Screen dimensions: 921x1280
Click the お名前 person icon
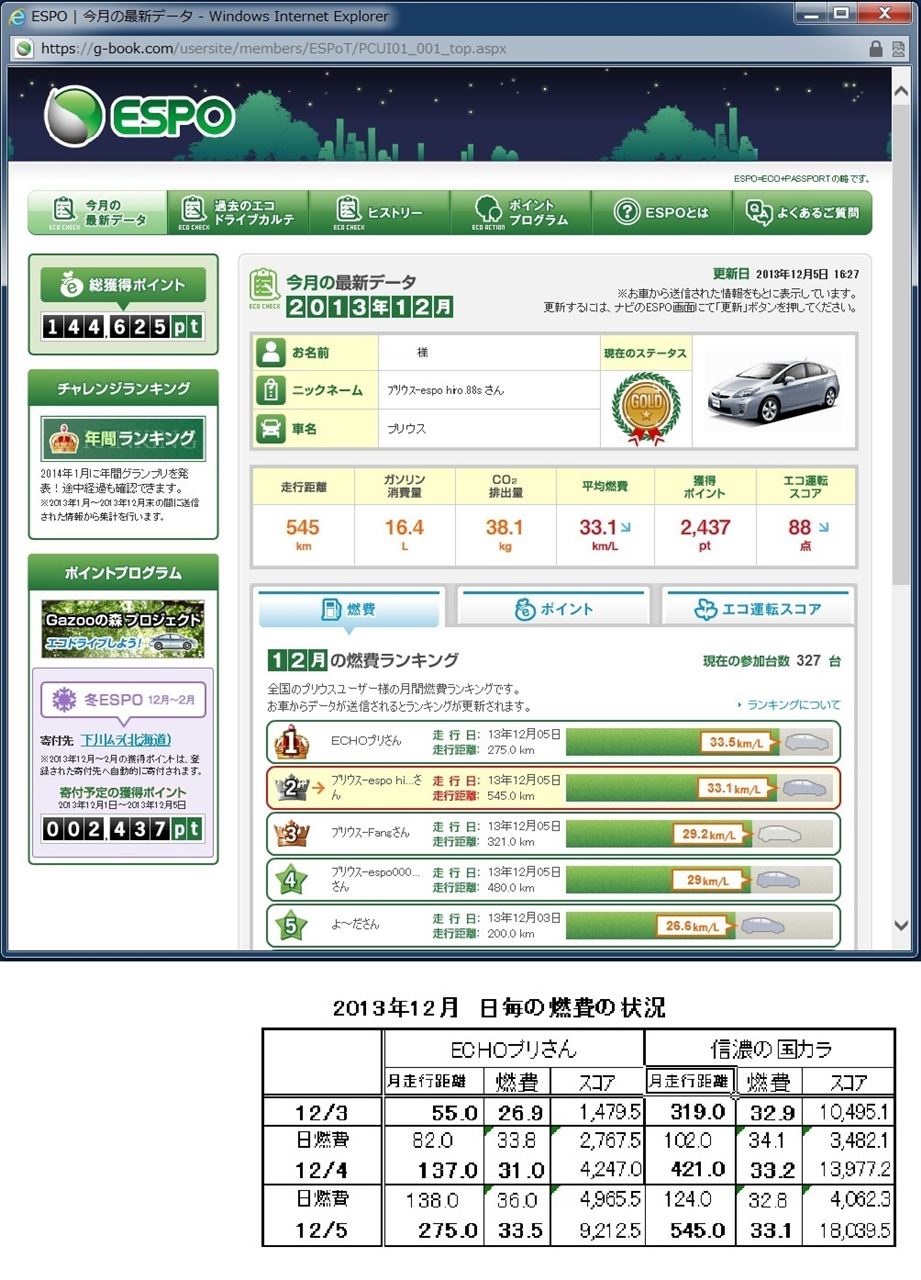(x=270, y=353)
